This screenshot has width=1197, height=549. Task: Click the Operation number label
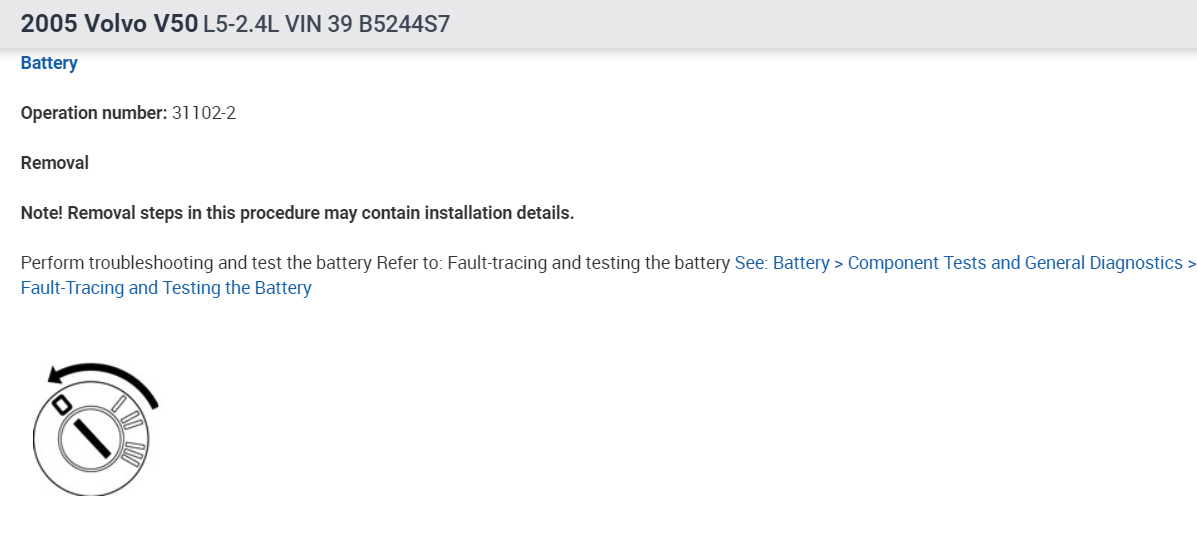pyautogui.click(x=94, y=113)
